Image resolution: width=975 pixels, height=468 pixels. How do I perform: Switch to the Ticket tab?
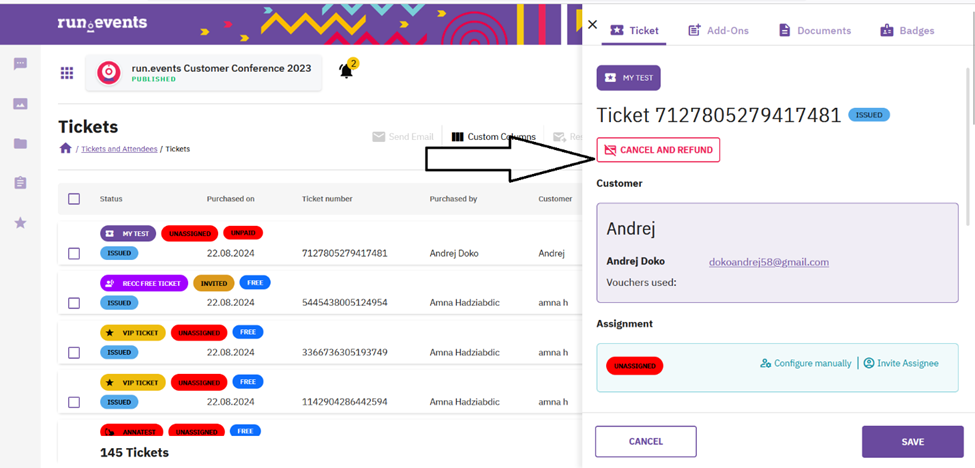point(634,30)
